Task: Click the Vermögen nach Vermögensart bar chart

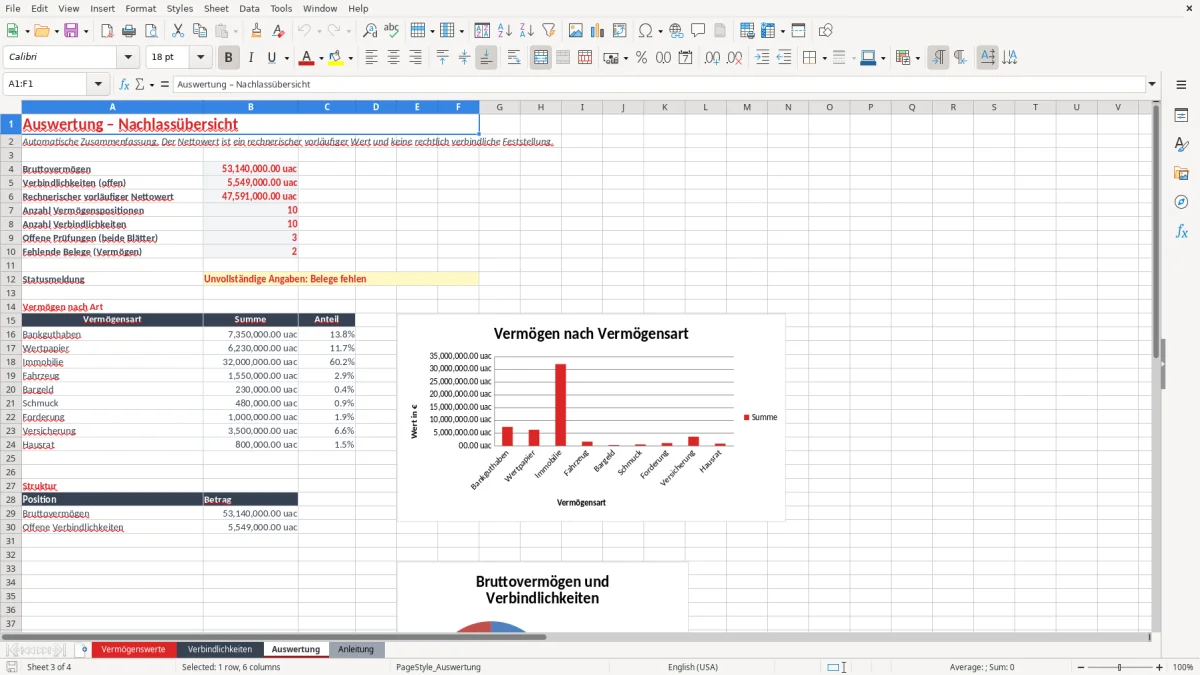Action: (591, 417)
